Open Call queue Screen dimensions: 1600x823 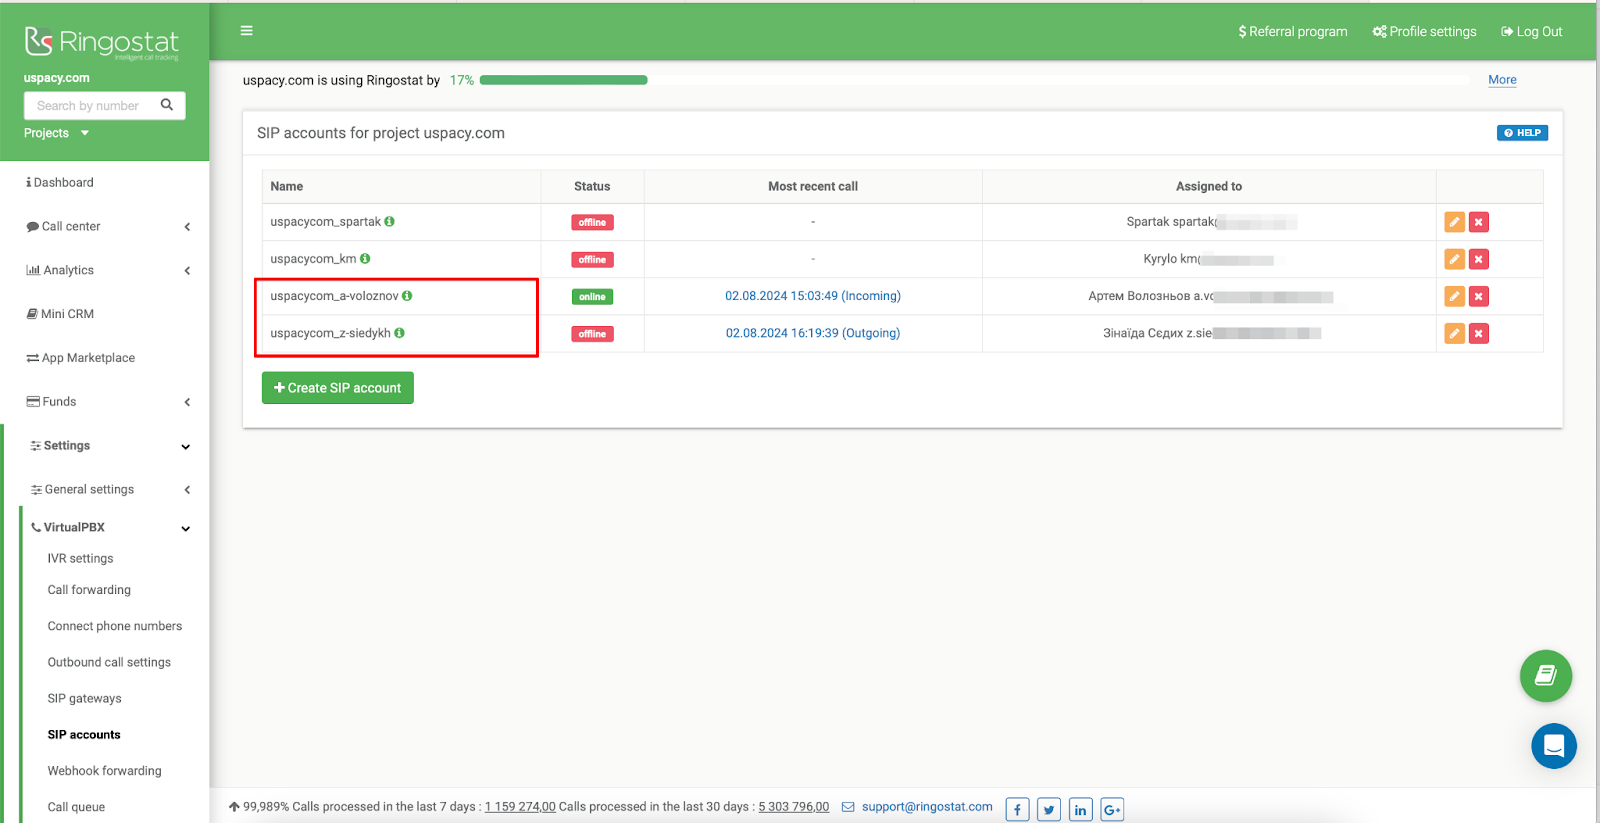(76, 807)
